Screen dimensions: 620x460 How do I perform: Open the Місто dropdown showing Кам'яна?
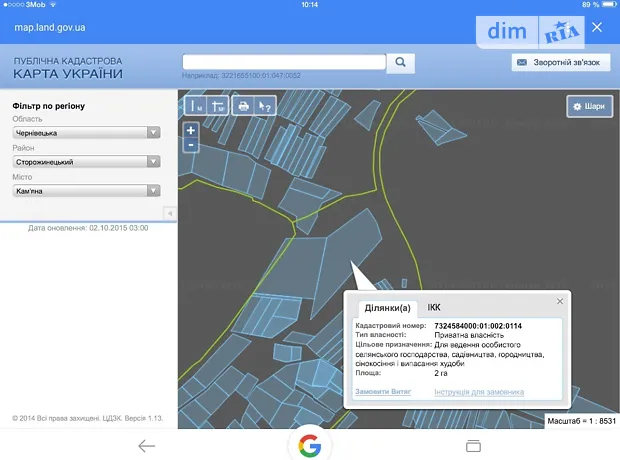86,190
